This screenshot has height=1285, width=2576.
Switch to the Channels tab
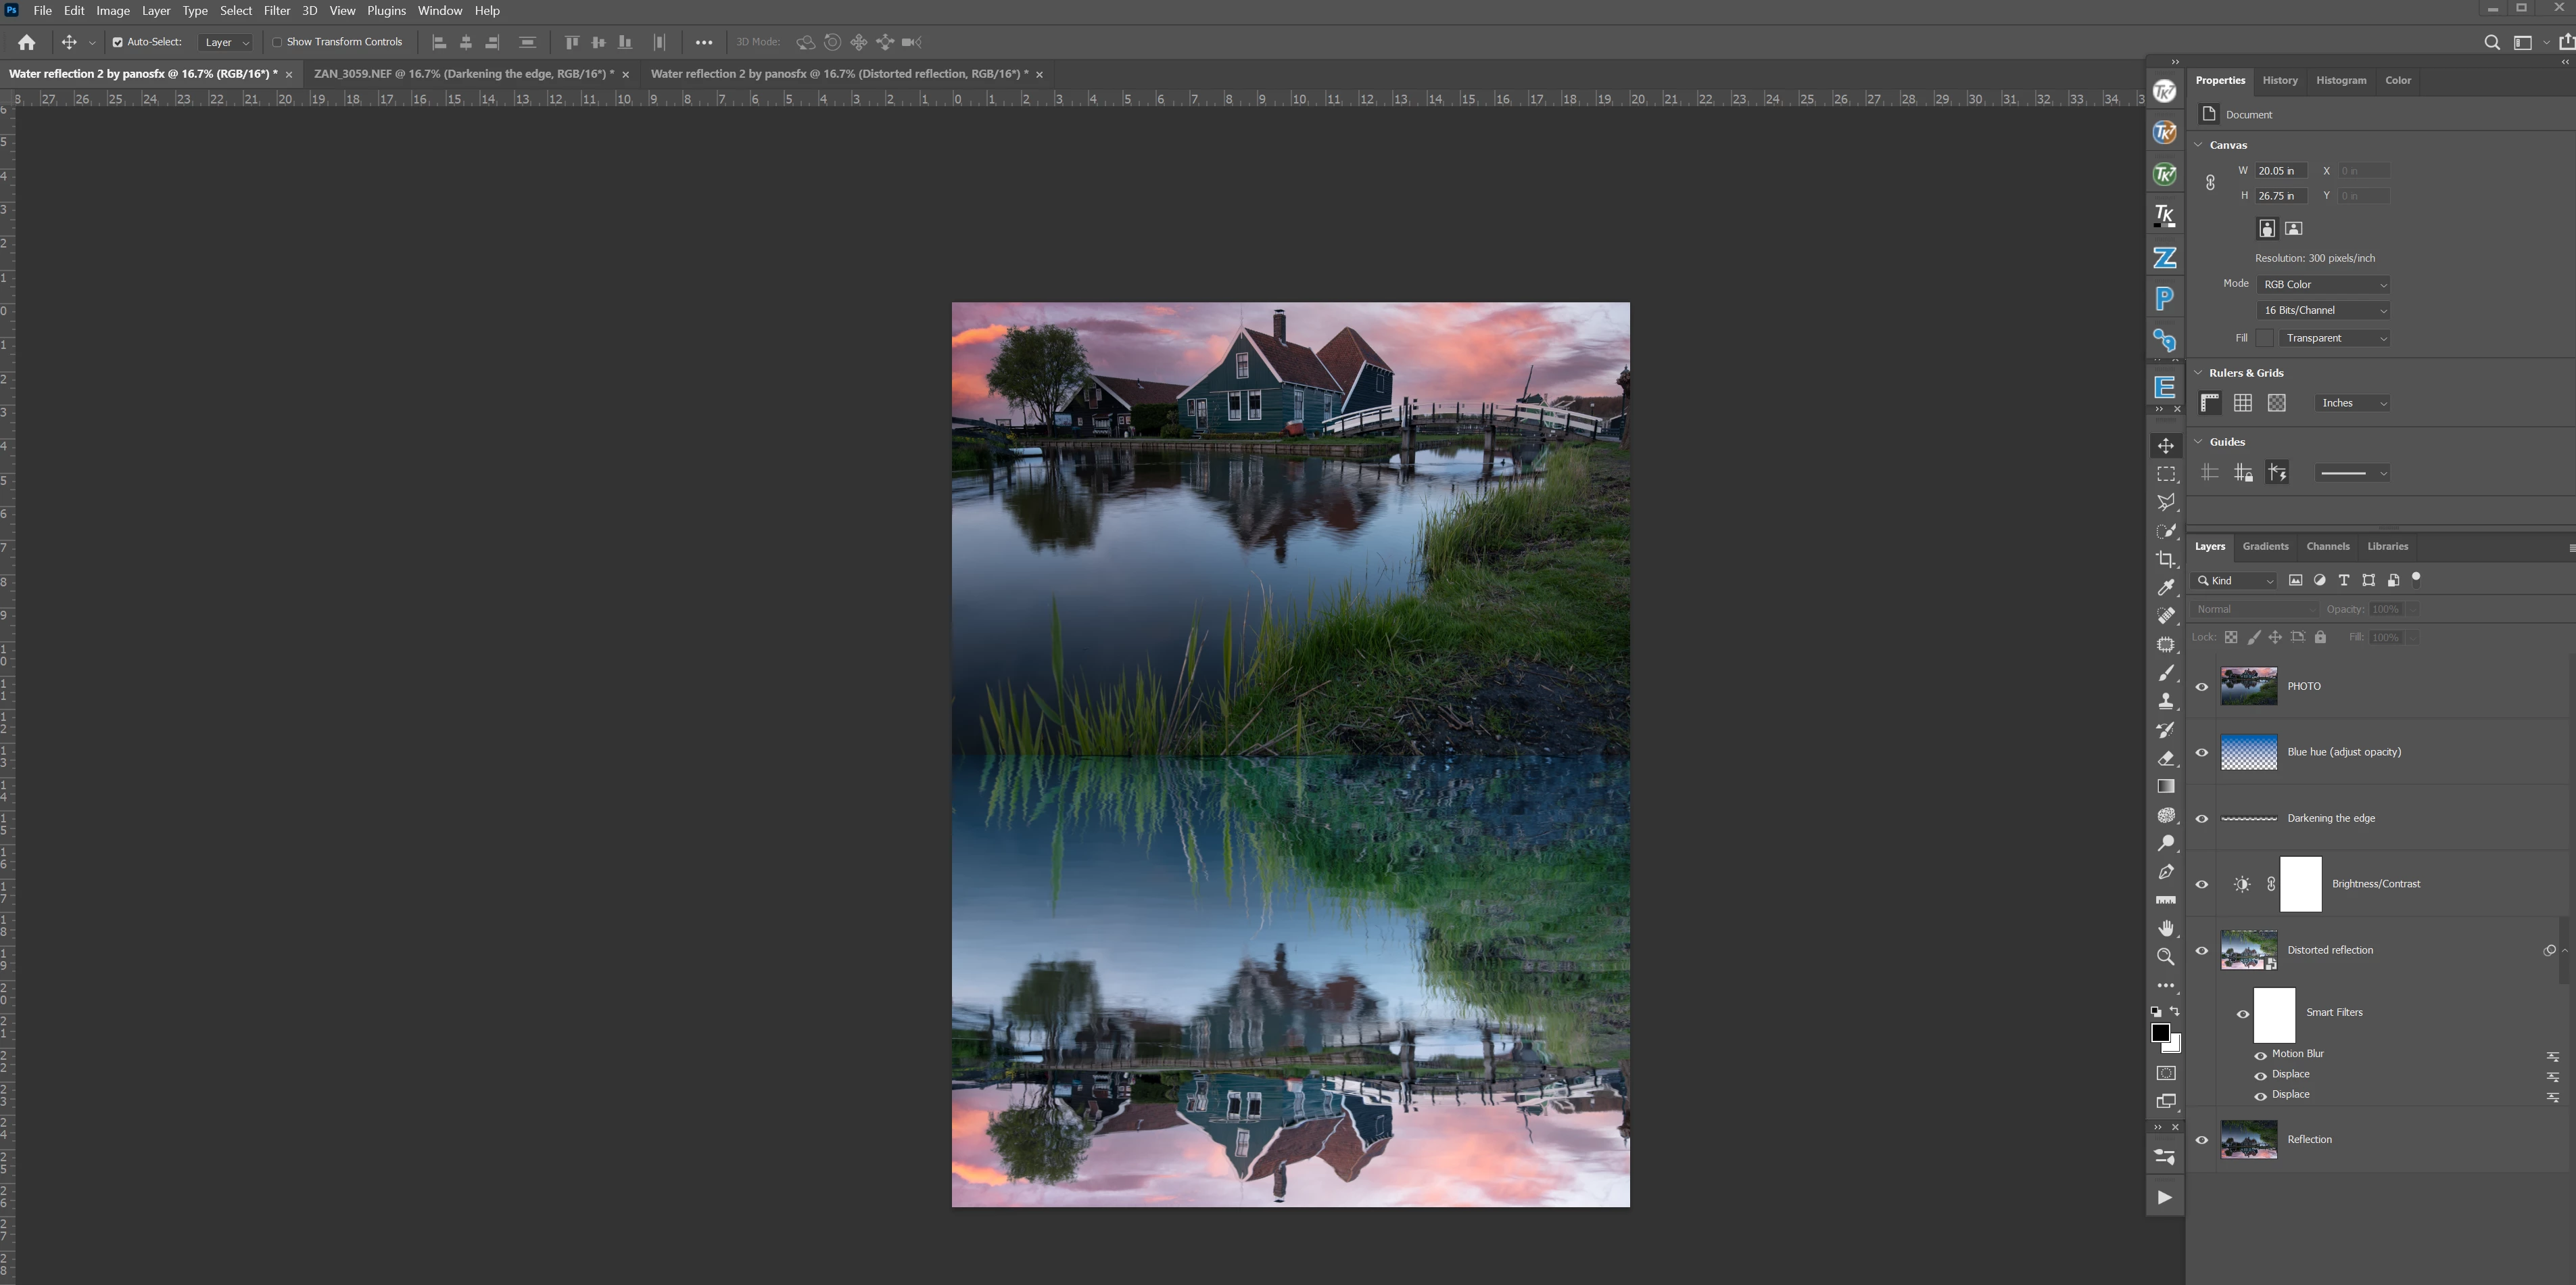point(2327,547)
